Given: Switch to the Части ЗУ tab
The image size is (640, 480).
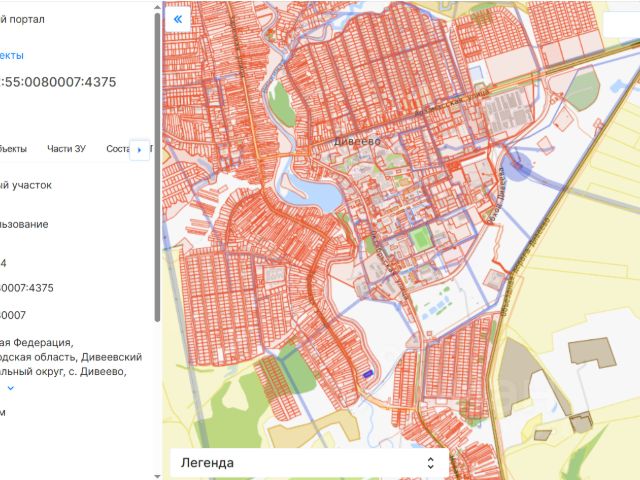Looking at the screenshot, I should click(x=67, y=149).
